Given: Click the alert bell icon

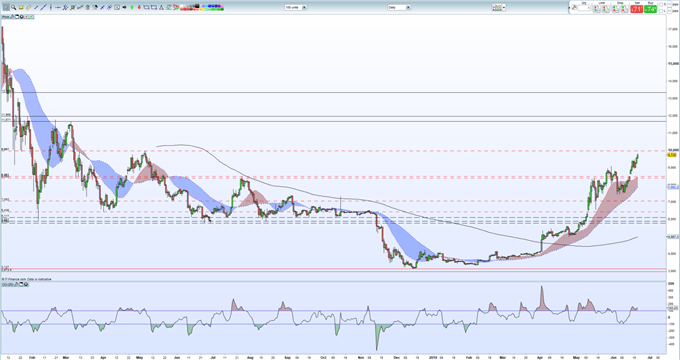Looking at the screenshot, I should (x=21, y=7).
